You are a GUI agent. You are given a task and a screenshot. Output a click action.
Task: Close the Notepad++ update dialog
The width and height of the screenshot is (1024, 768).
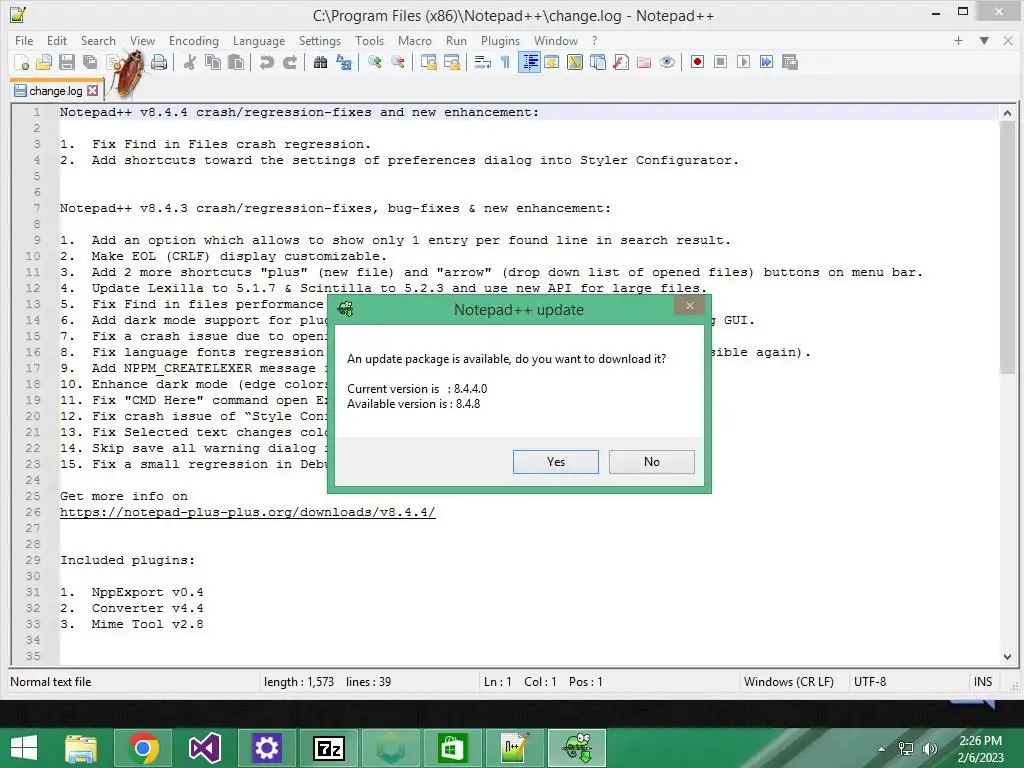click(690, 306)
